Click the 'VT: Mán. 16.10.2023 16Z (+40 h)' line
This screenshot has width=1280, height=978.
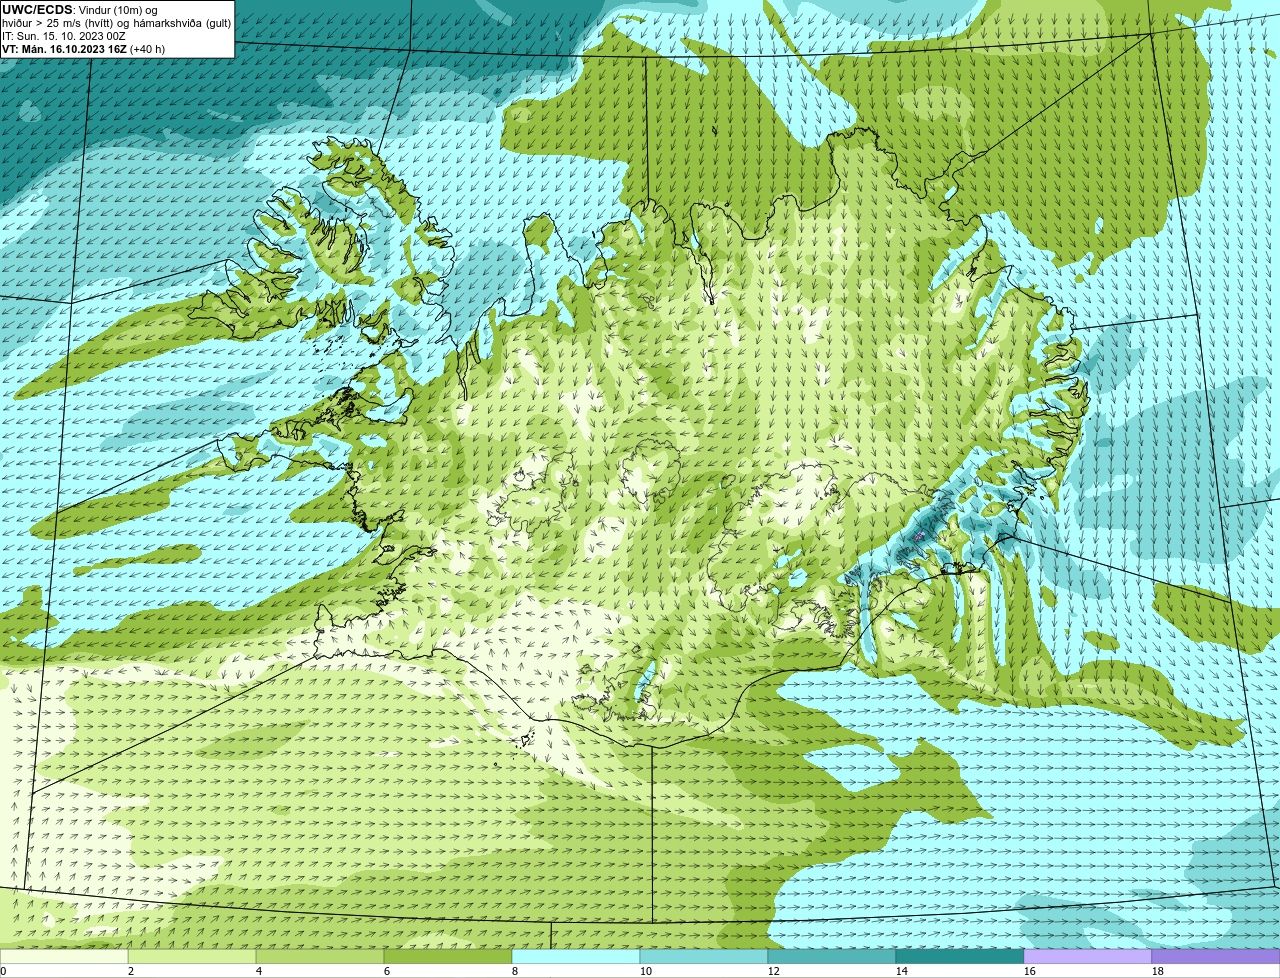tap(84, 49)
